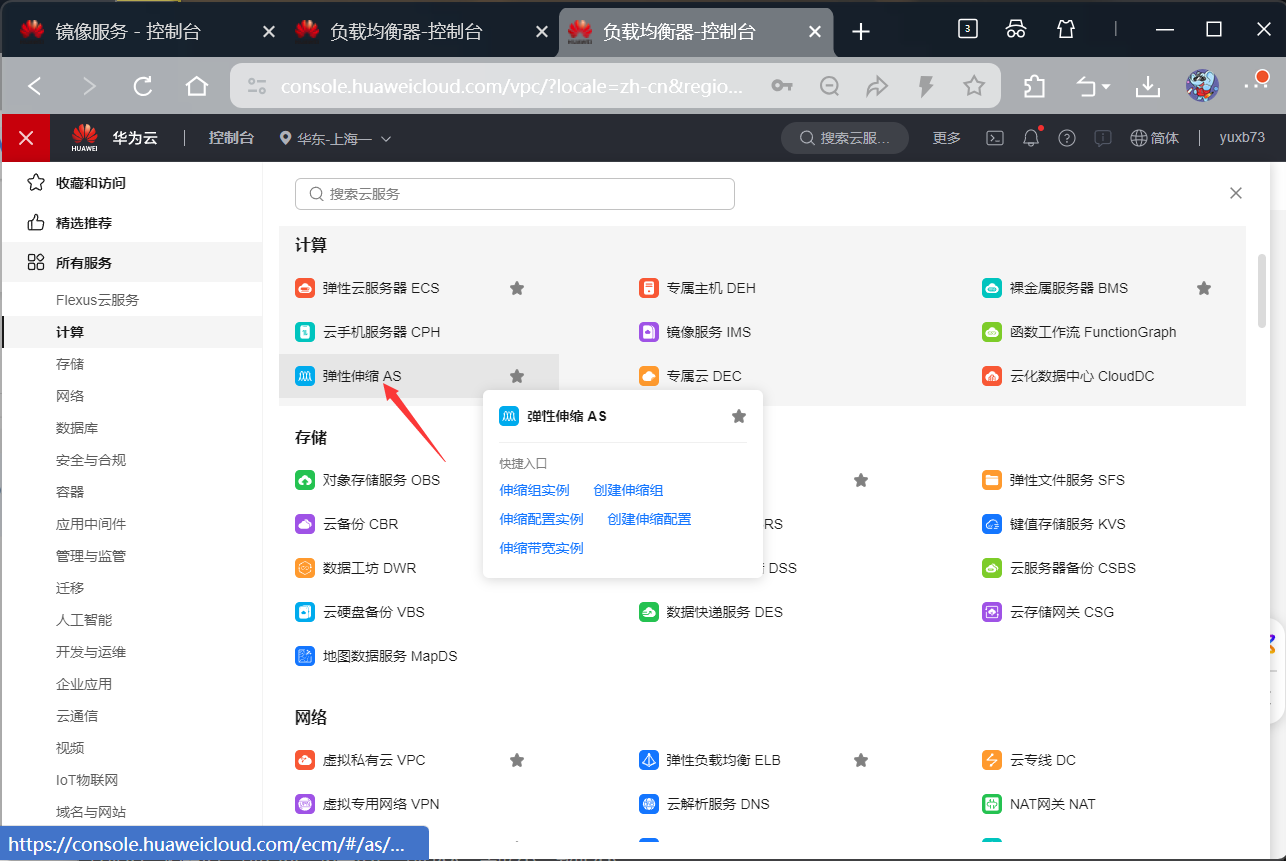The image size is (1286, 861).
Task: Toggle favorite star for 弹性负载均衡 ELB
Action: [861, 760]
